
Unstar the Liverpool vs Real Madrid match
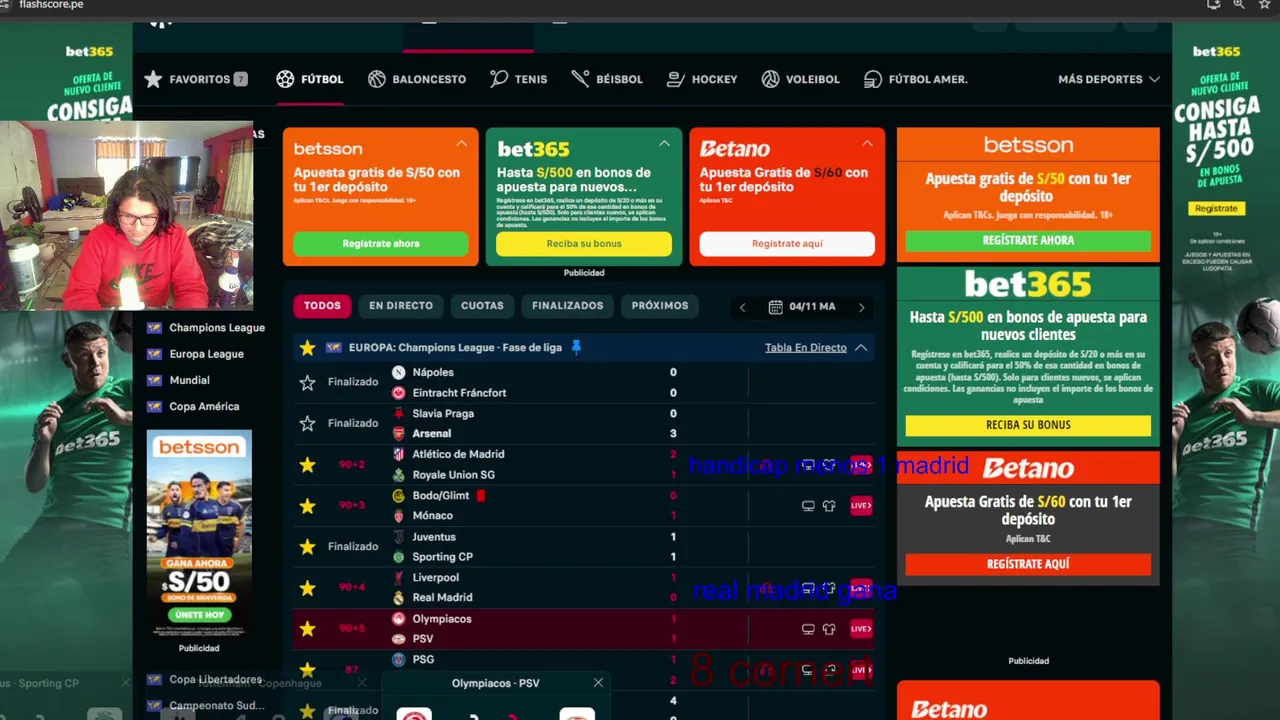[307, 588]
